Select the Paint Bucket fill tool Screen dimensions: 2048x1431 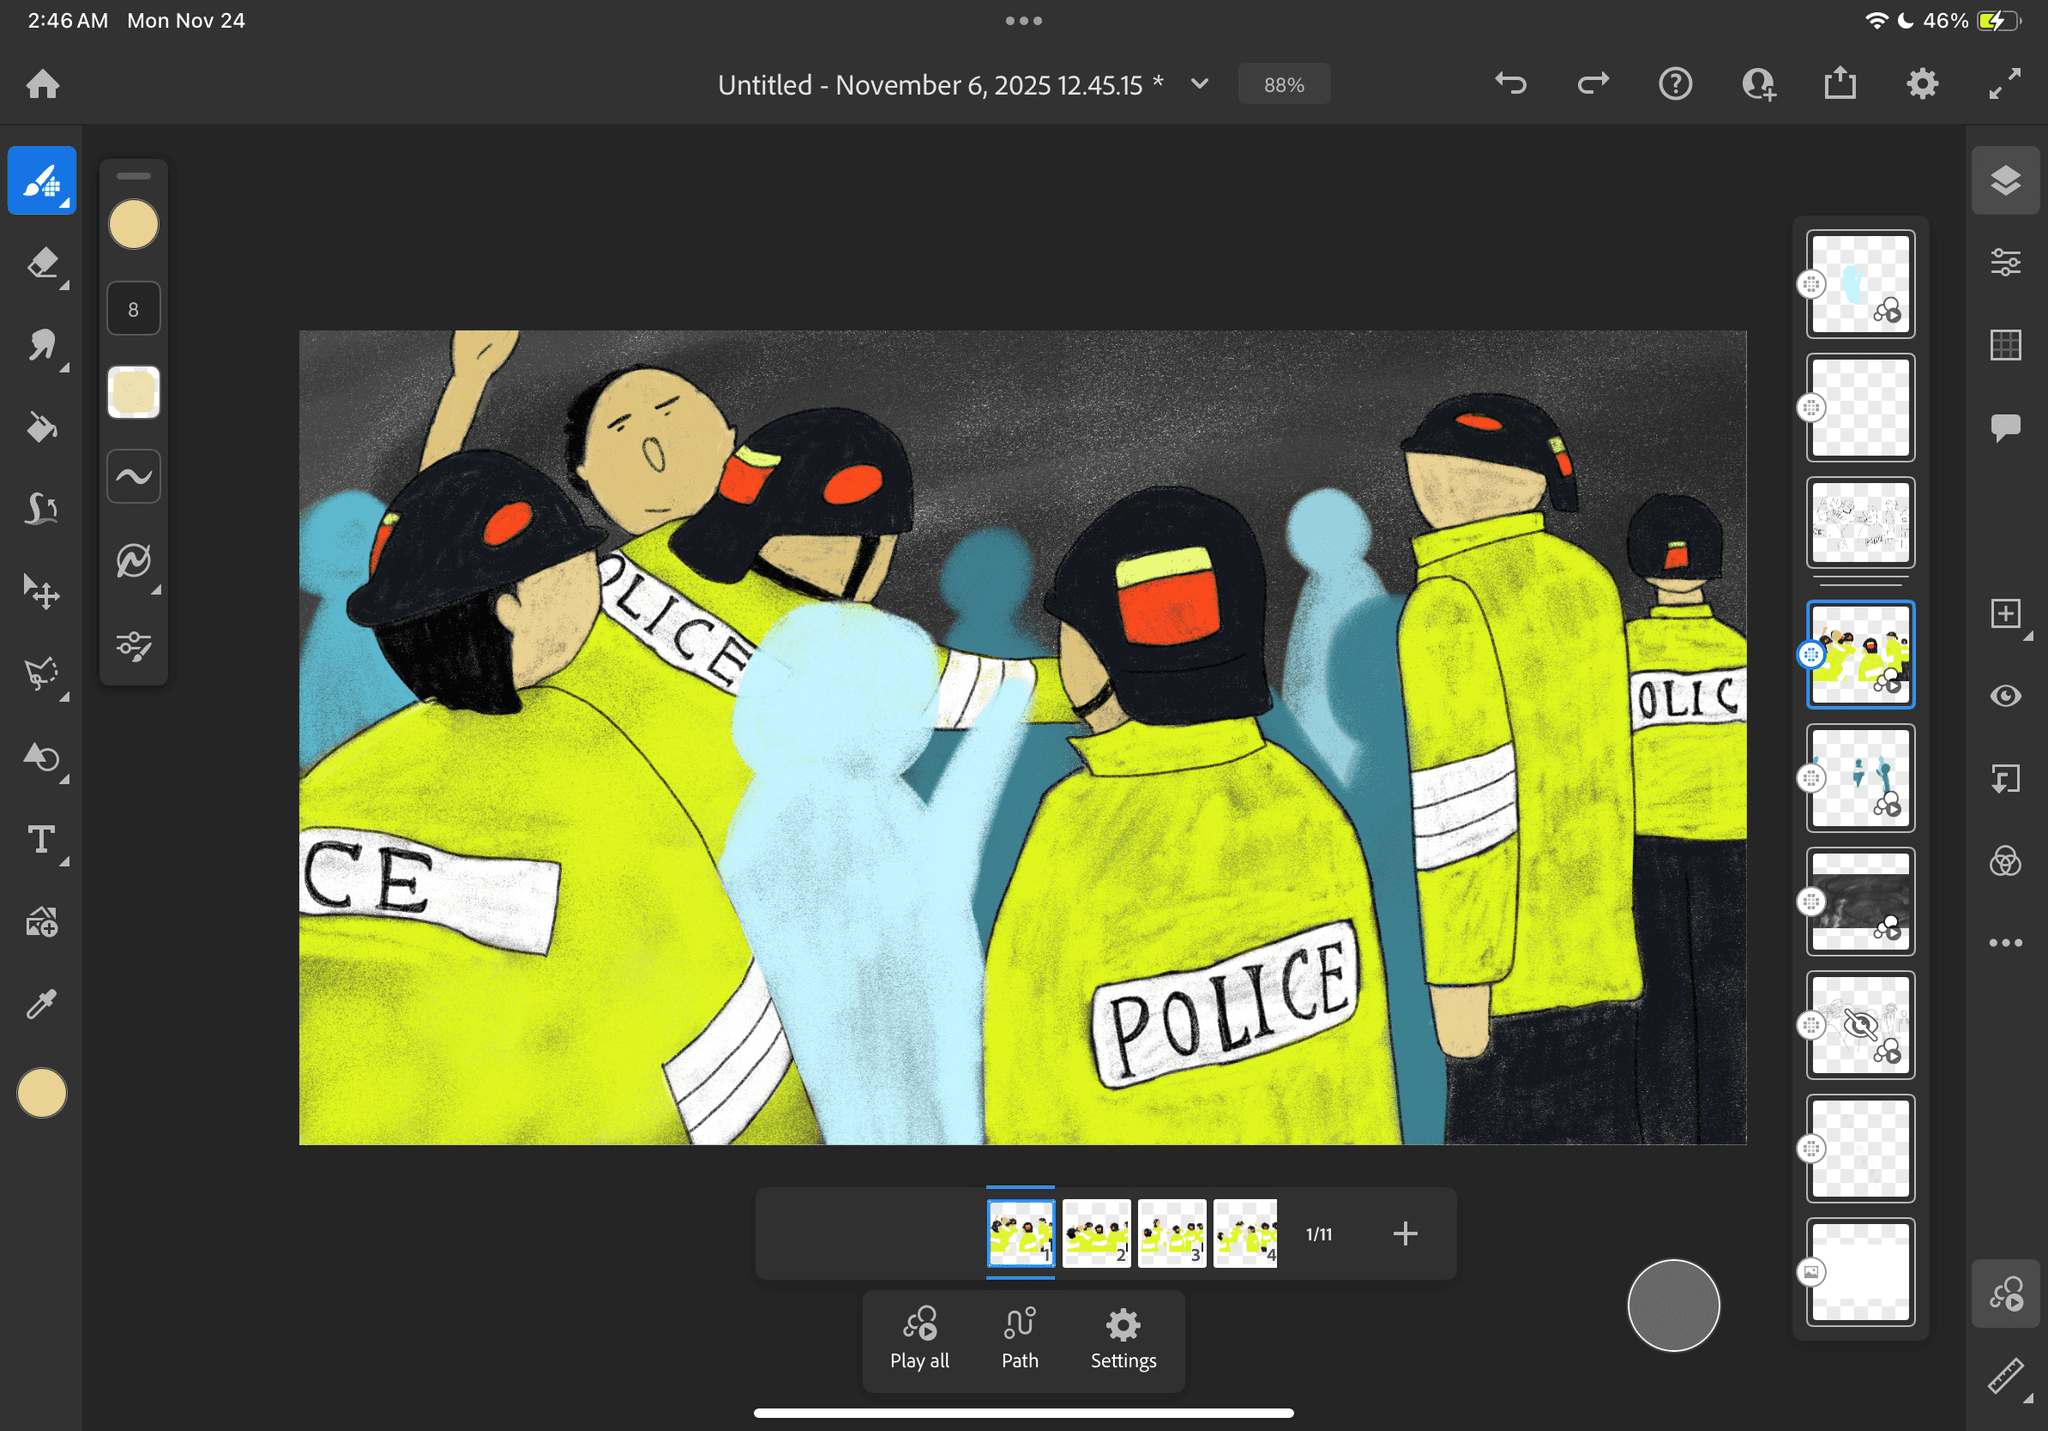coord(42,428)
